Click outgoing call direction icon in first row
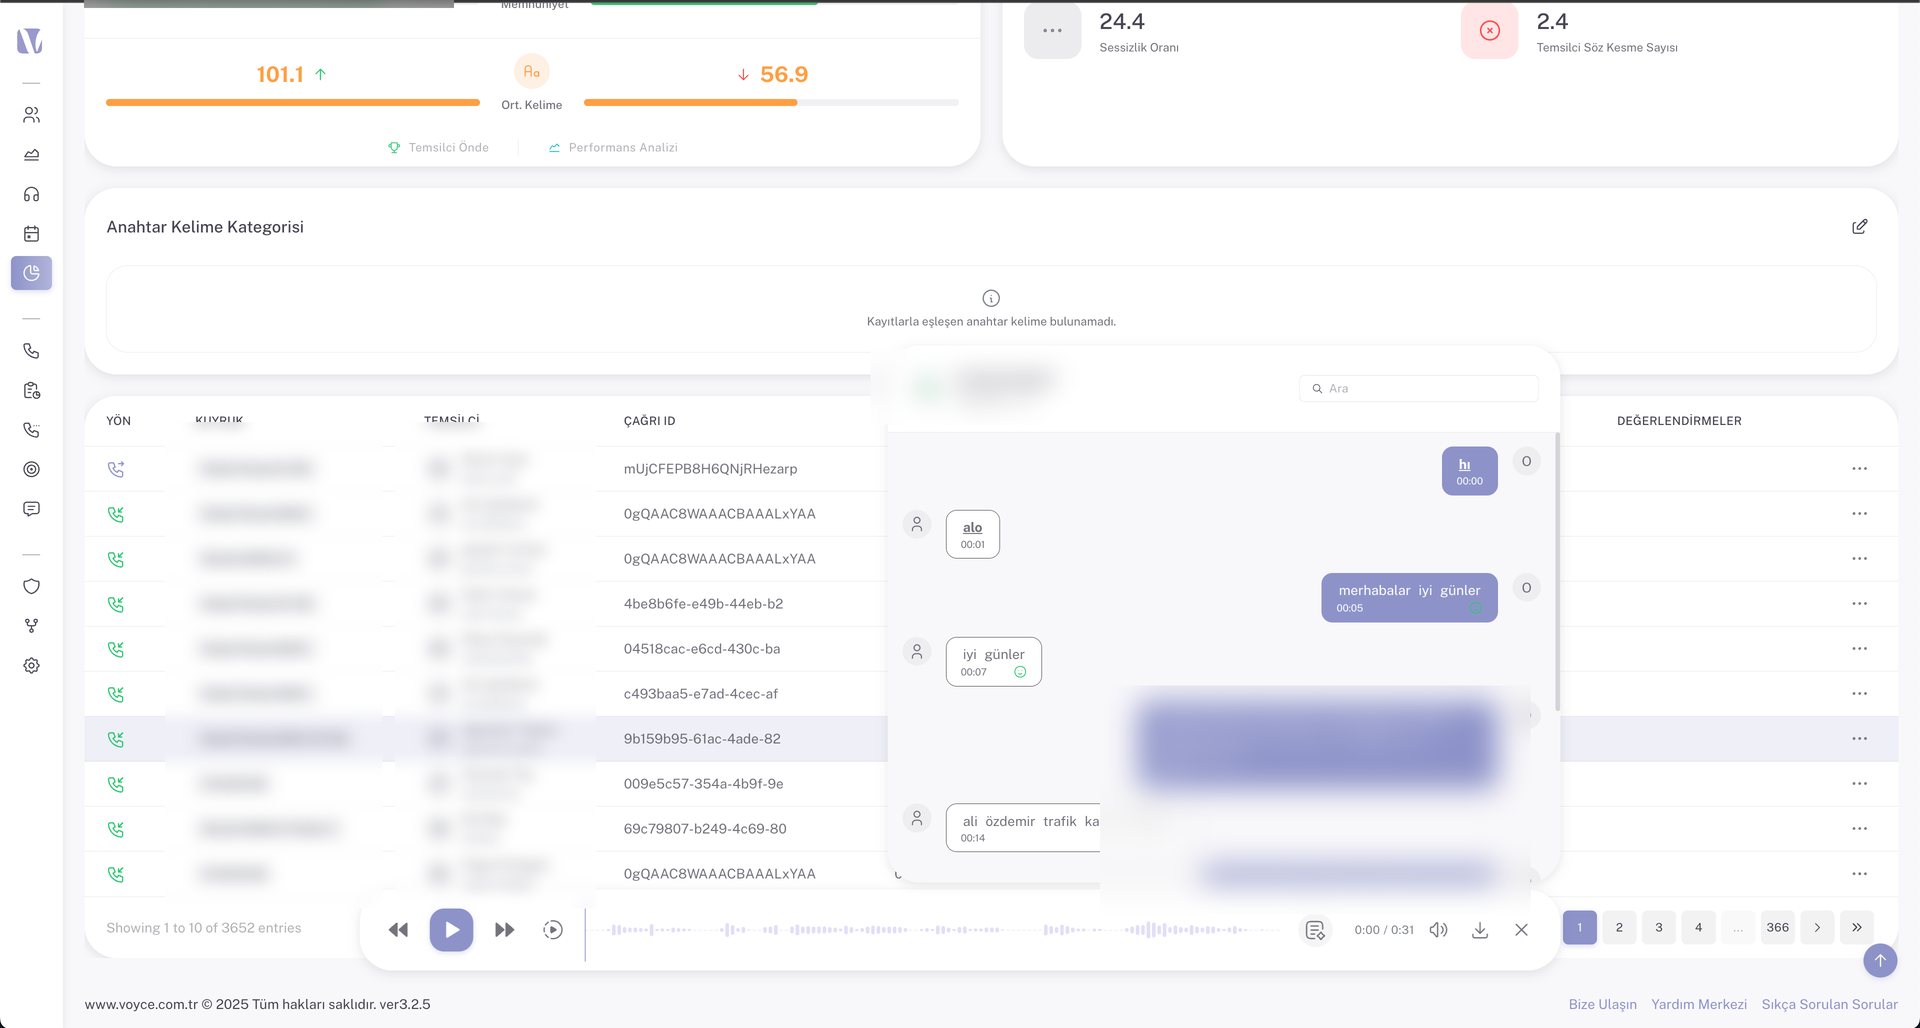Screen dimensions: 1920x1028 116,469
